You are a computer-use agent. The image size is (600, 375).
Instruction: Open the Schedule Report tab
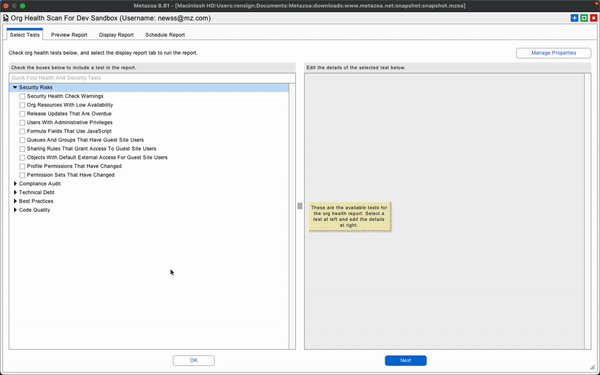165,35
